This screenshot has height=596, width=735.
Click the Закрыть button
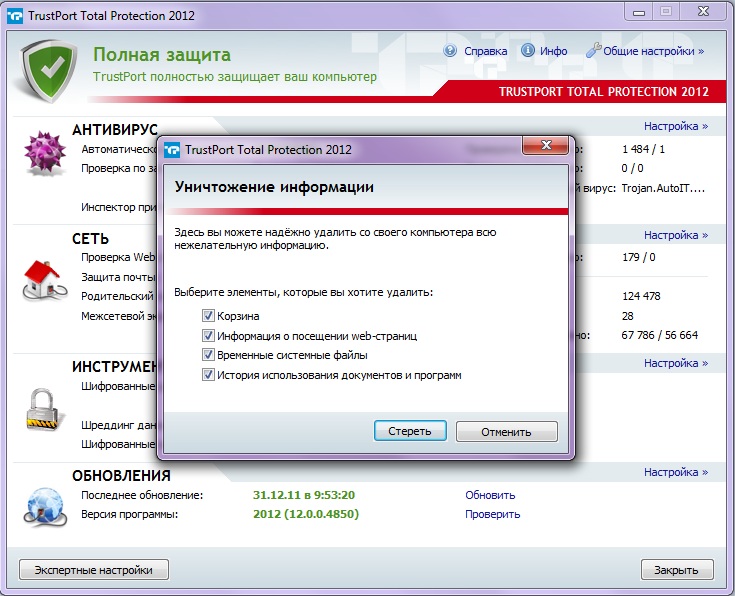coord(677,570)
